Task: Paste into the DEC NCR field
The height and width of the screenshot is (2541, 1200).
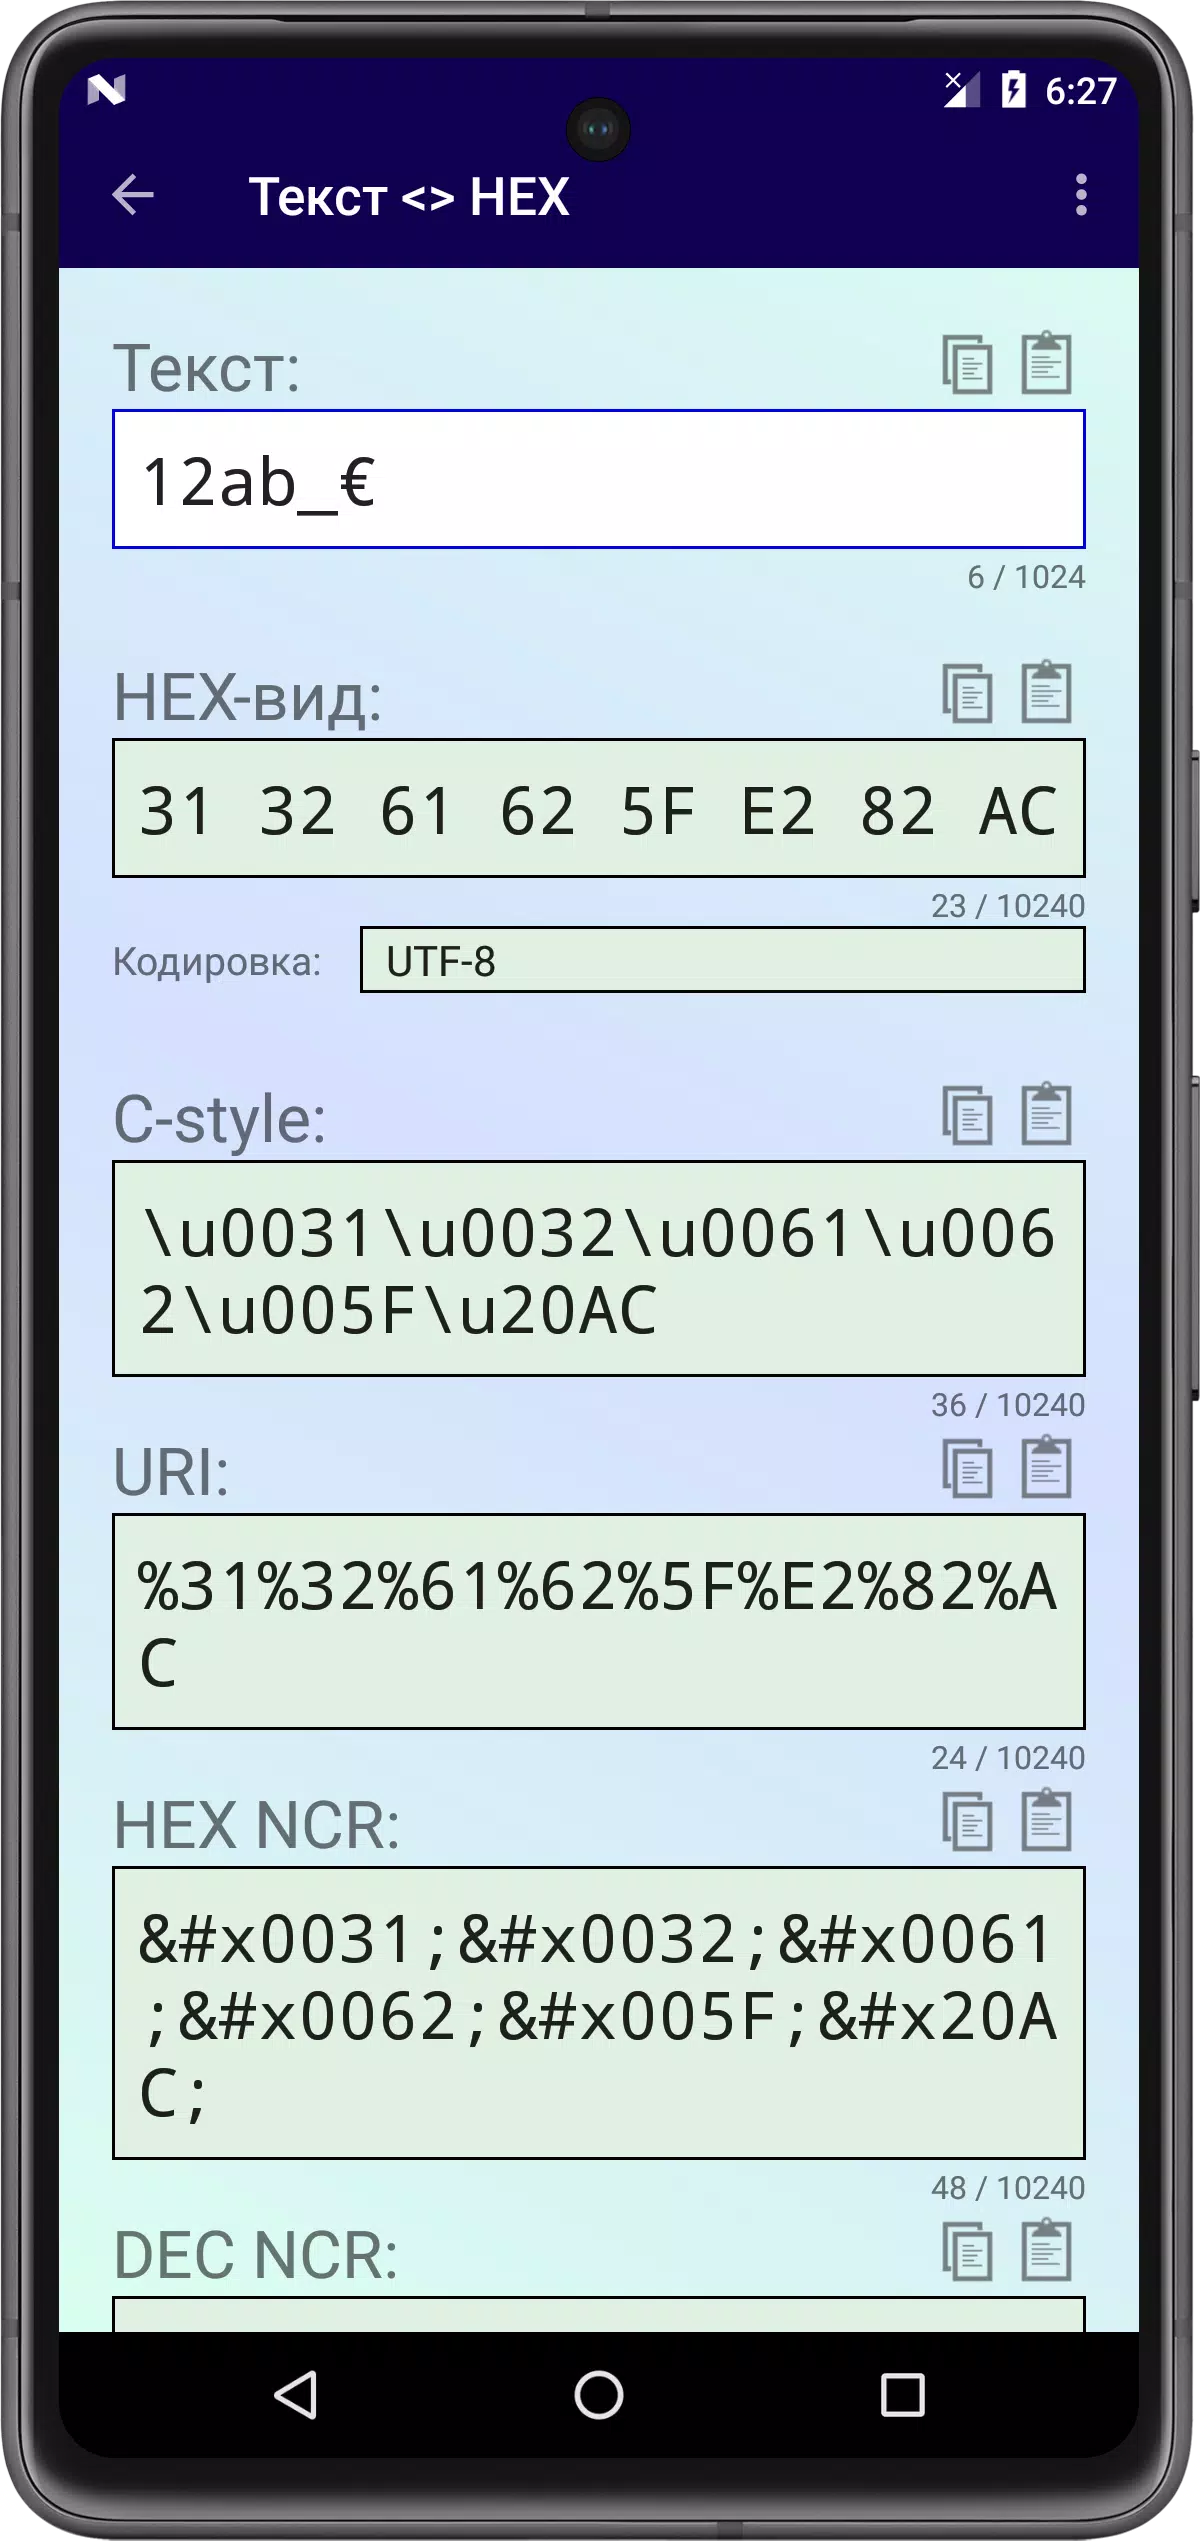Action: (x=1046, y=2249)
